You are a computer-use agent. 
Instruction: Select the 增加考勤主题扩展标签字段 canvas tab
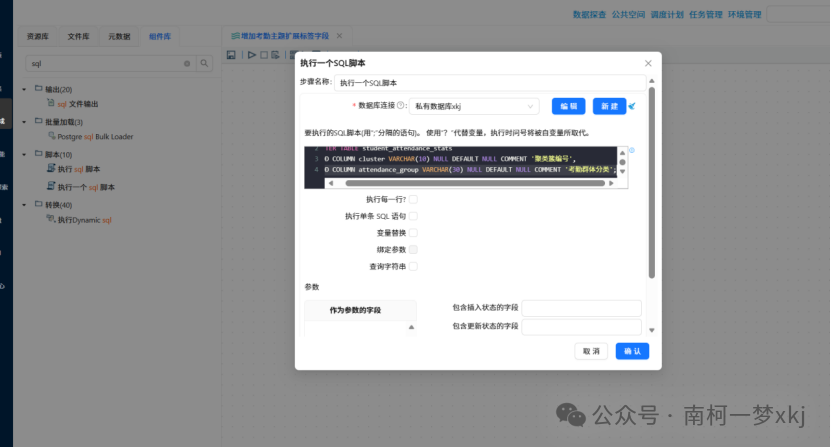coord(285,36)
